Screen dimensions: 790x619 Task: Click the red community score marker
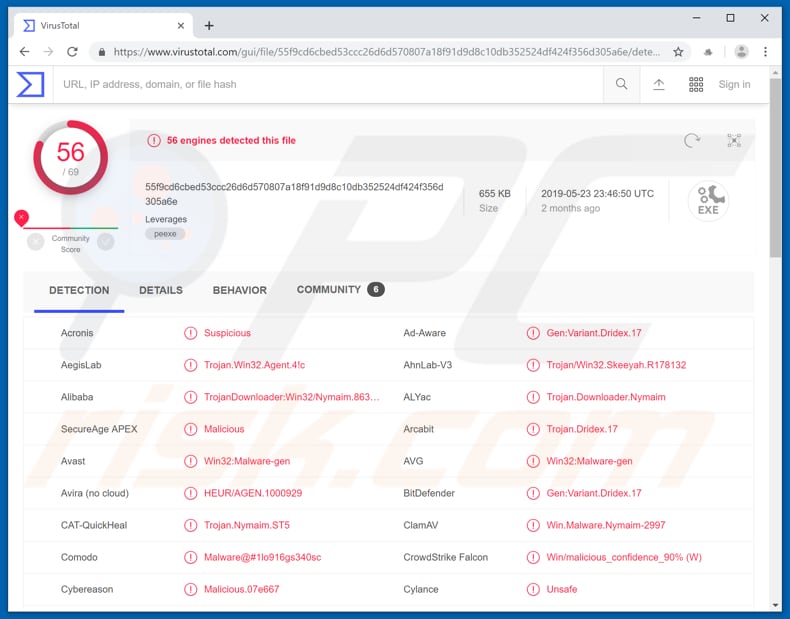[x=21, y=218]
